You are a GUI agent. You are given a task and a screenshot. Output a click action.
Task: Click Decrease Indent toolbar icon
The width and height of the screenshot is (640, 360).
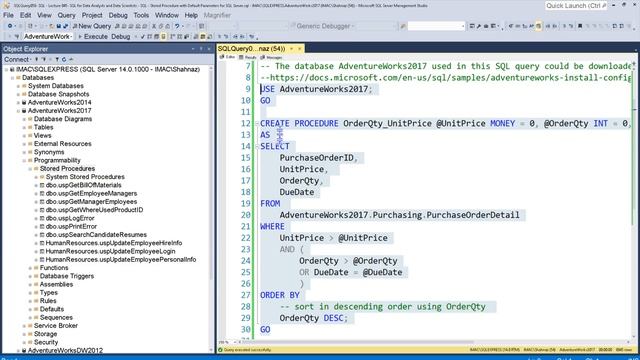pos(236,37)
